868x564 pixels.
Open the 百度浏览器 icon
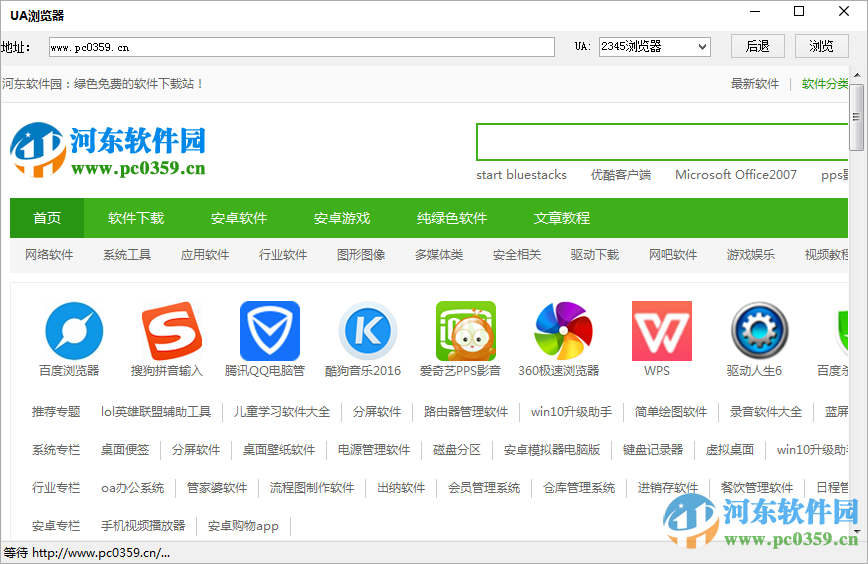point(74,330)
